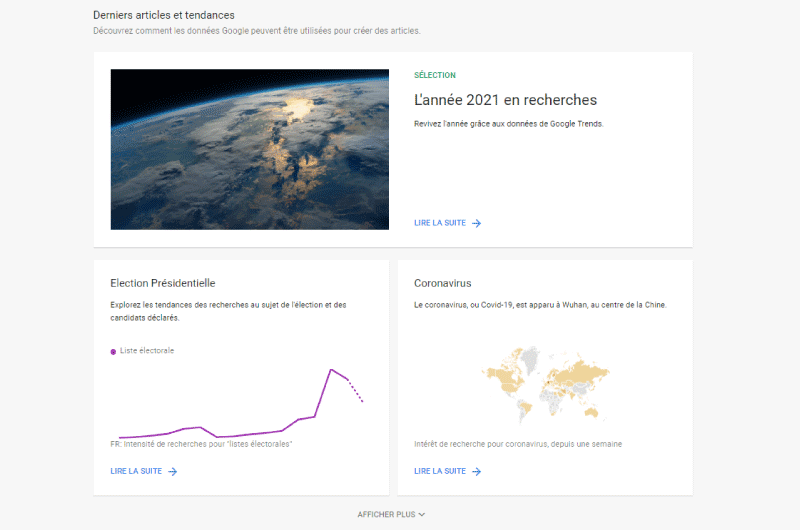Click "Intérêt de recherche pour coronavirus" caption

pos(518,444)
